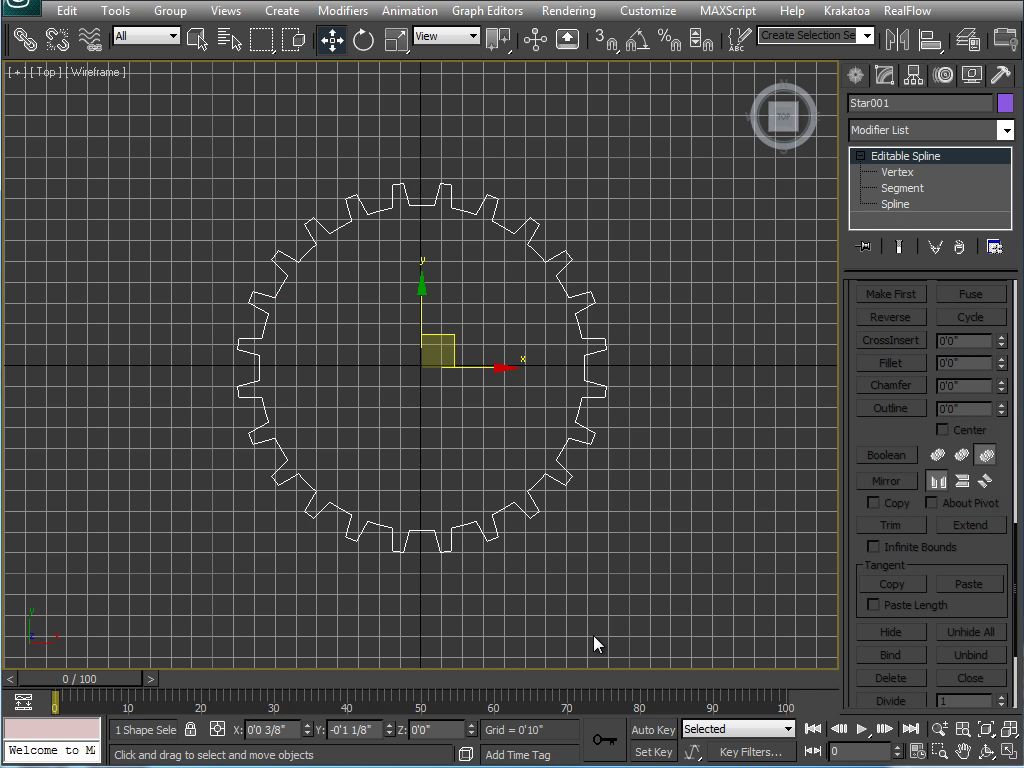The width and height of the screenshot is (1024, 768).
Task: Select Rectangular Selection Region tool
Action: [261, 39]
